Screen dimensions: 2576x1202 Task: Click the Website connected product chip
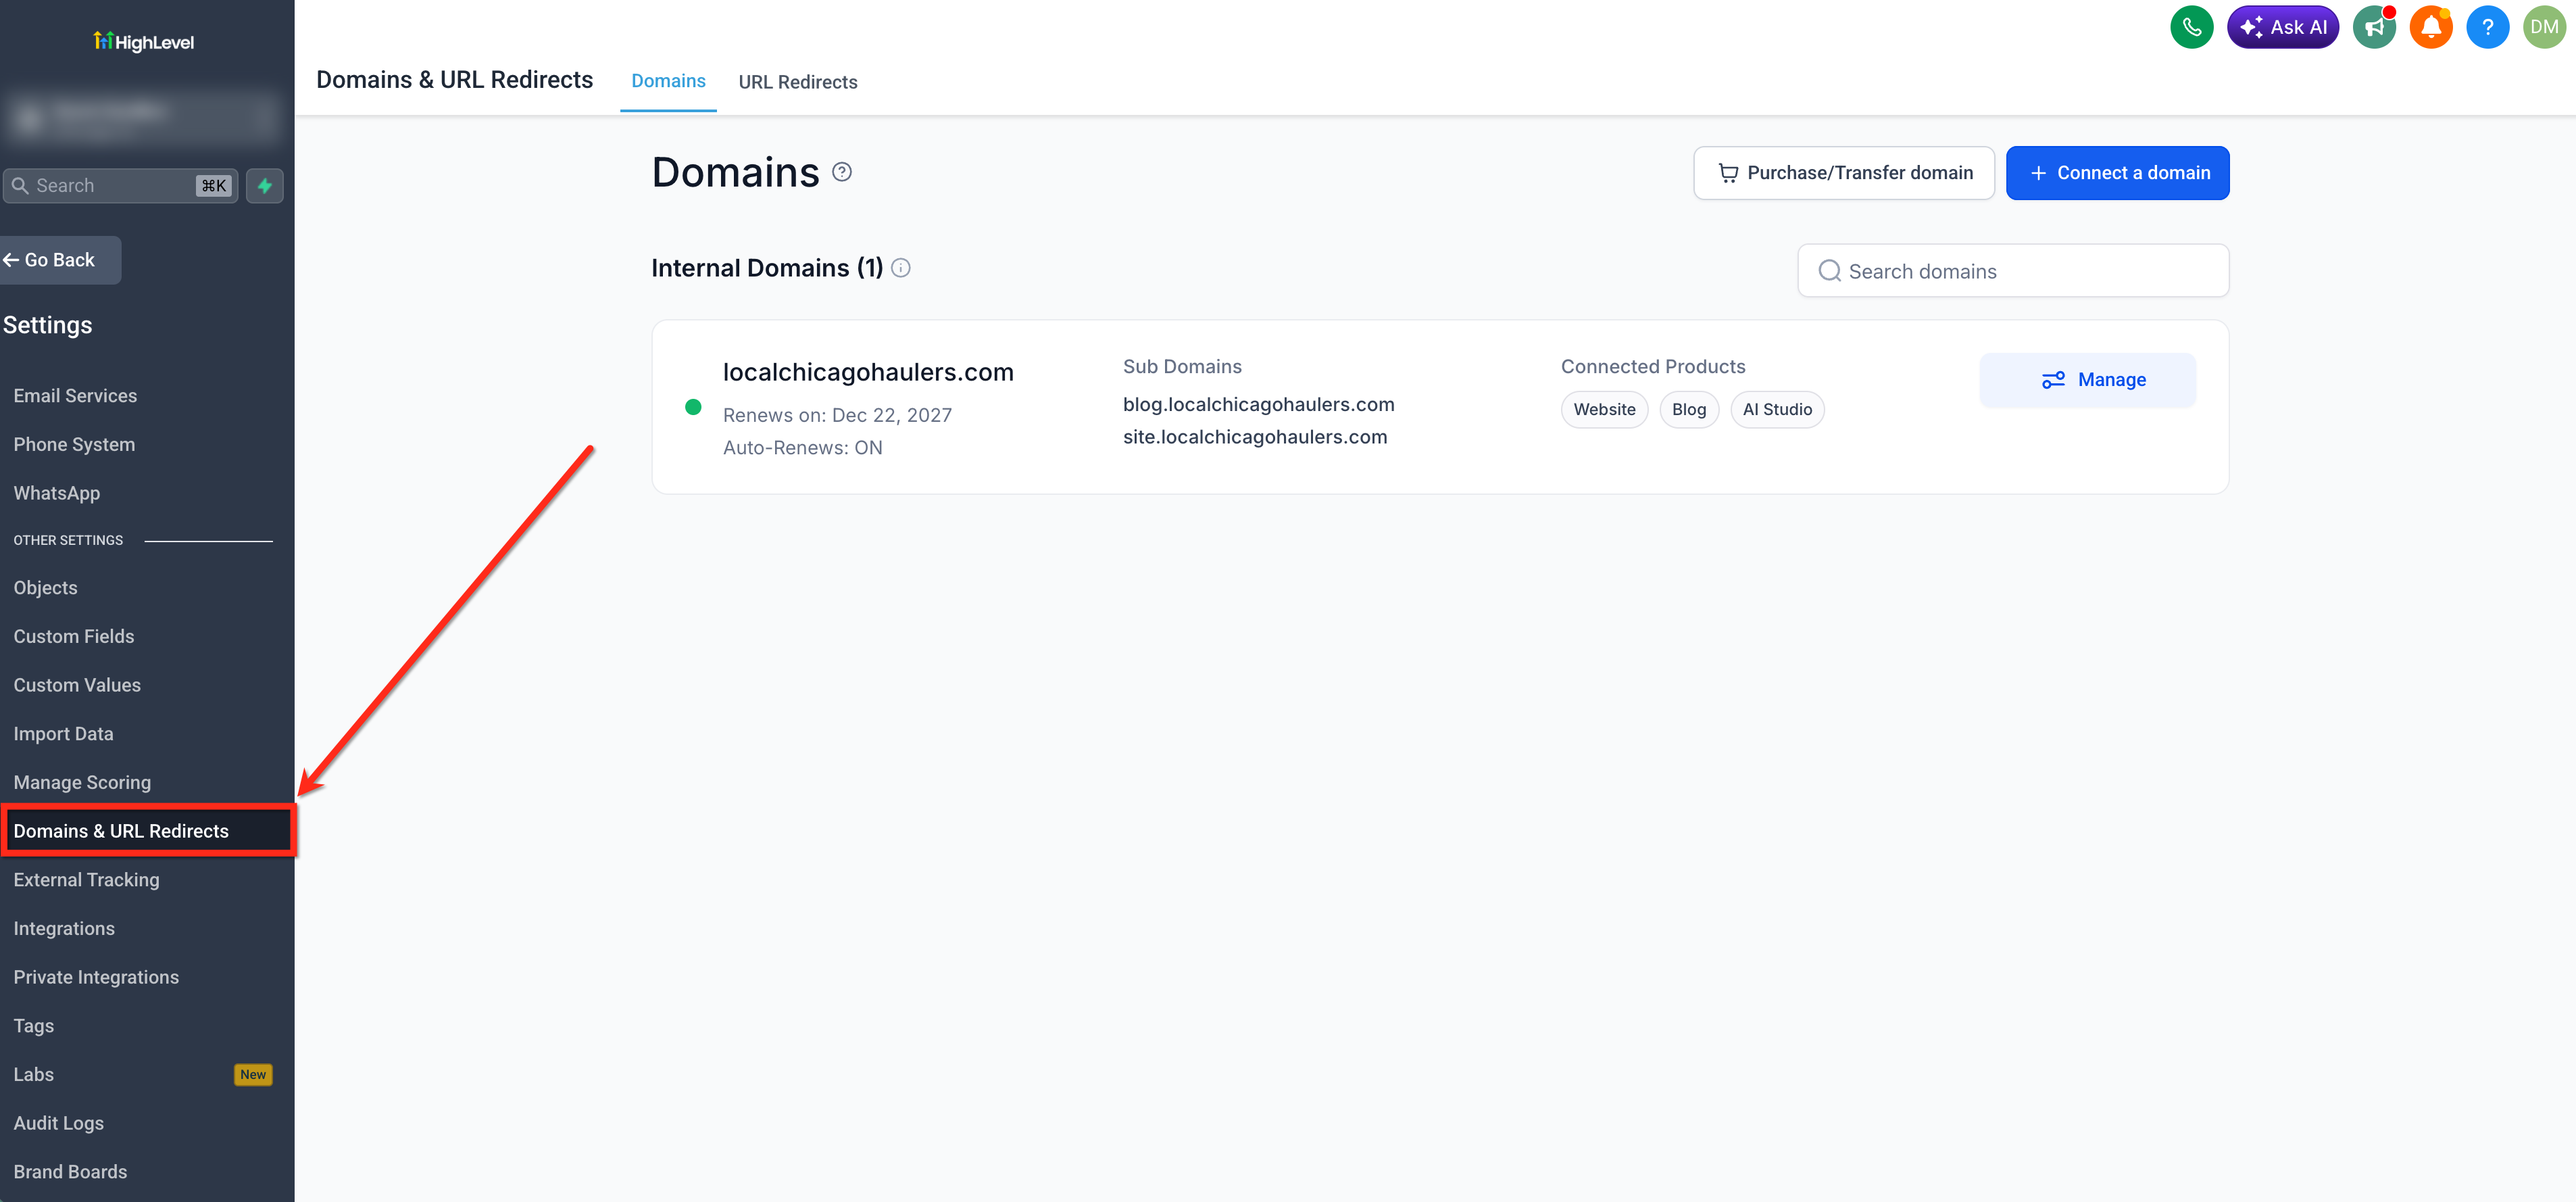coord(1604,410)
